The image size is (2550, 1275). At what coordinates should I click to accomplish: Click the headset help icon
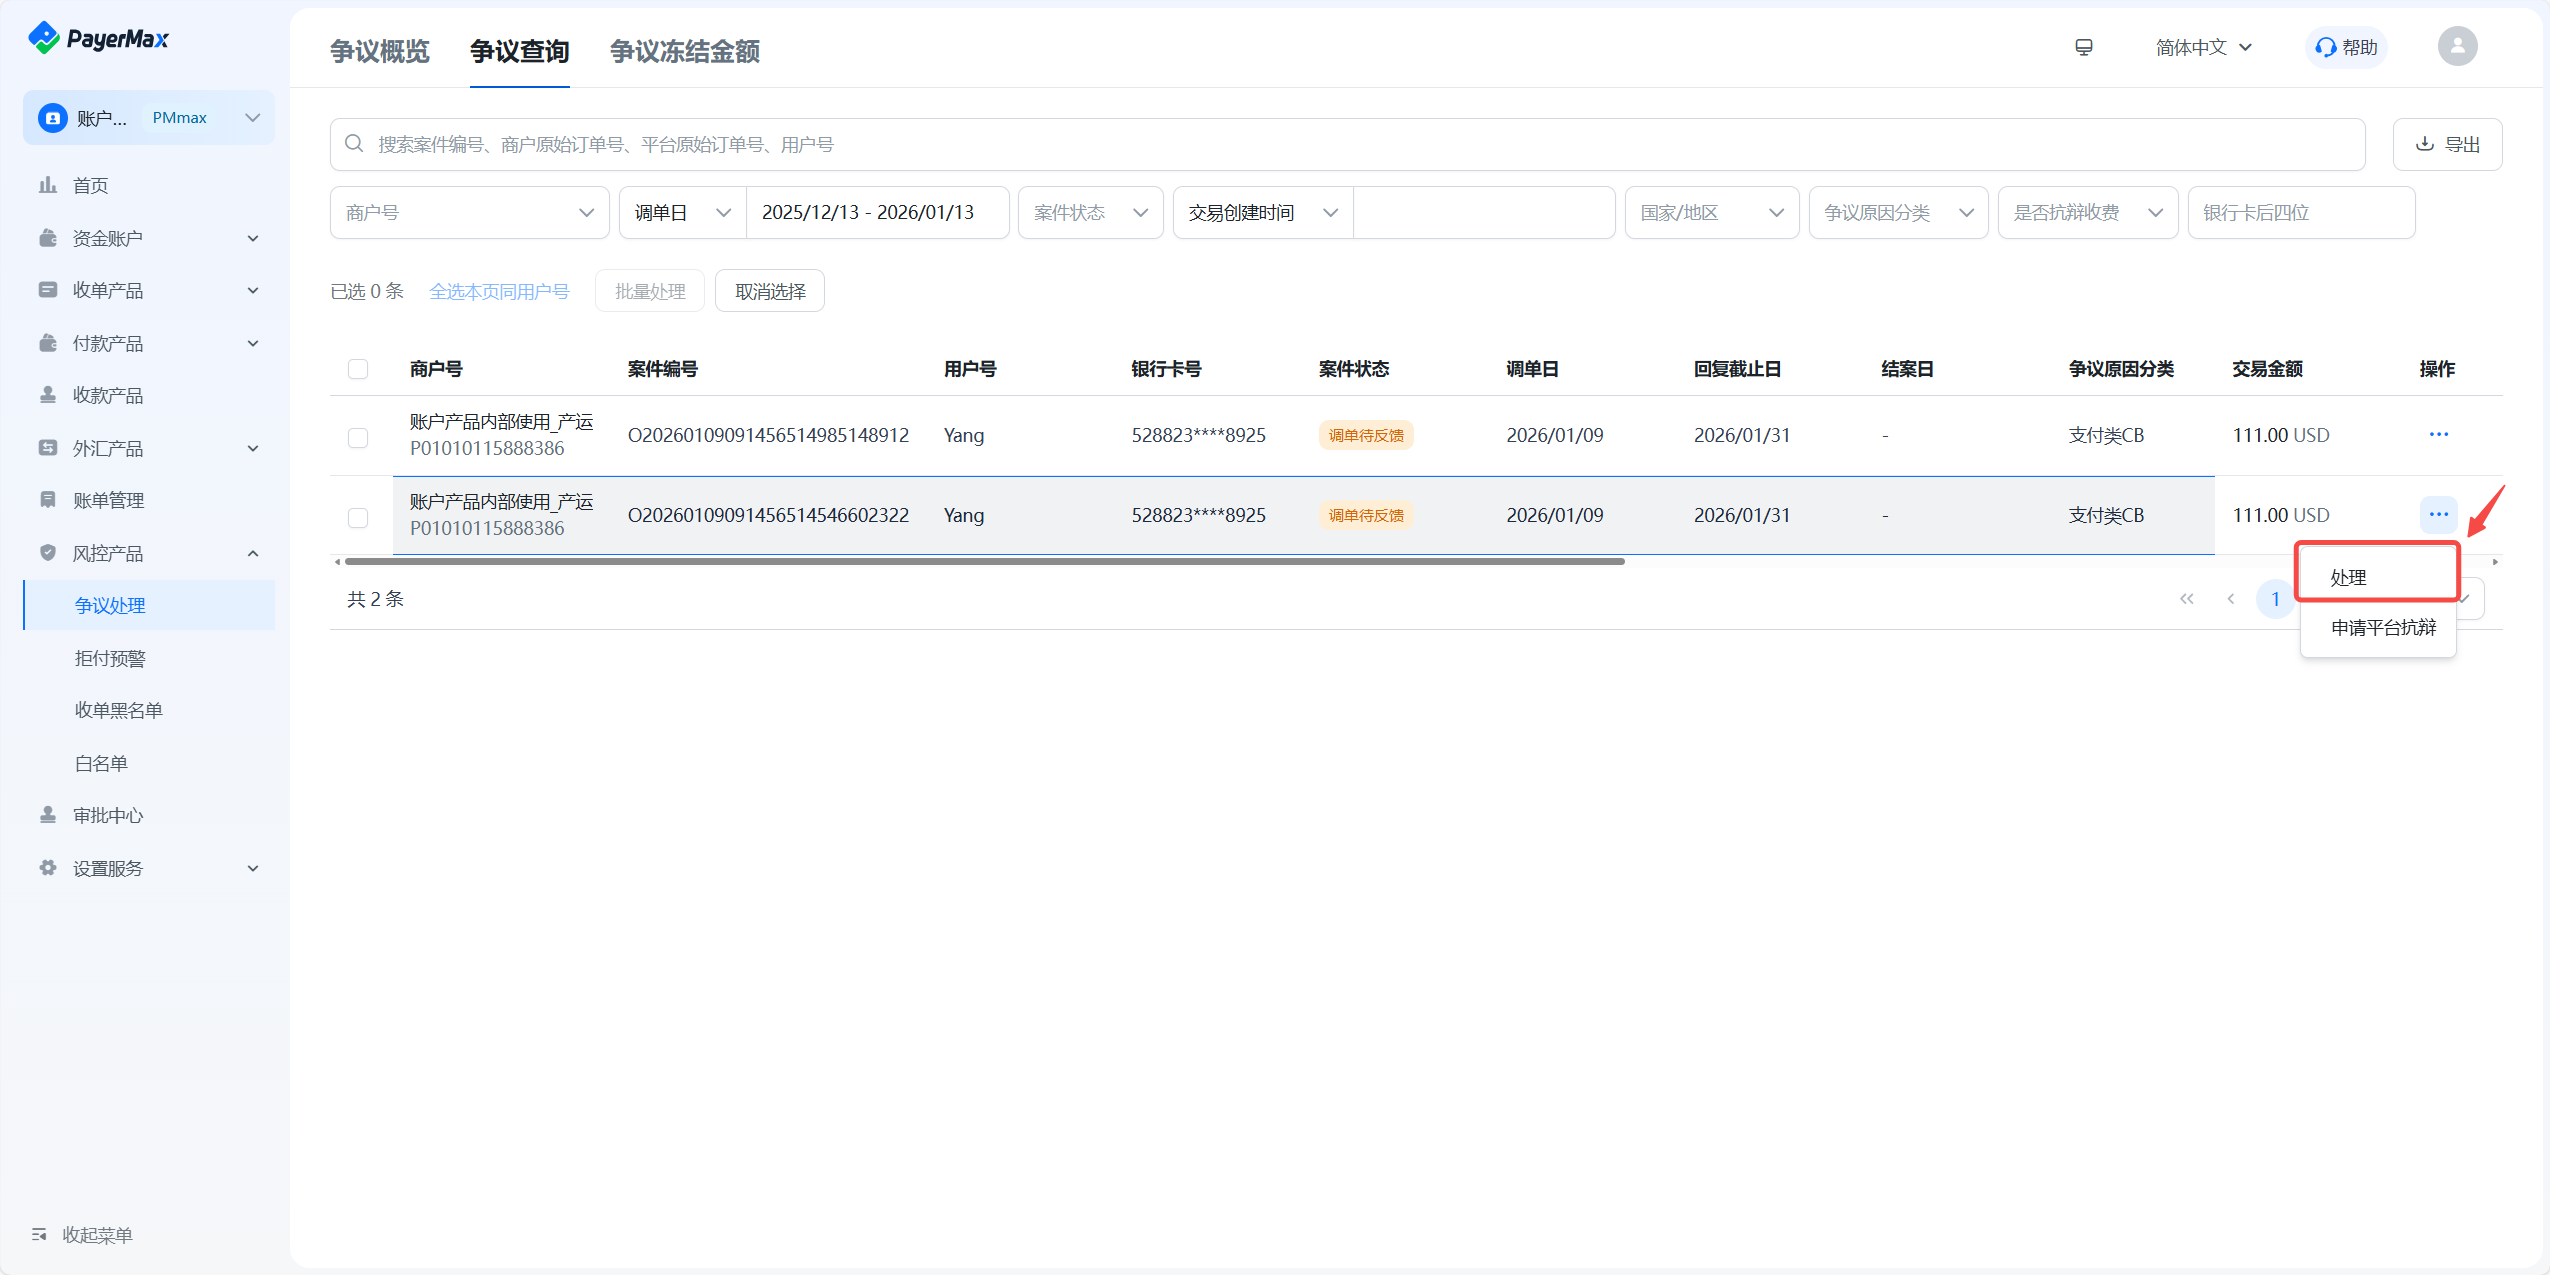[2326, 48]
